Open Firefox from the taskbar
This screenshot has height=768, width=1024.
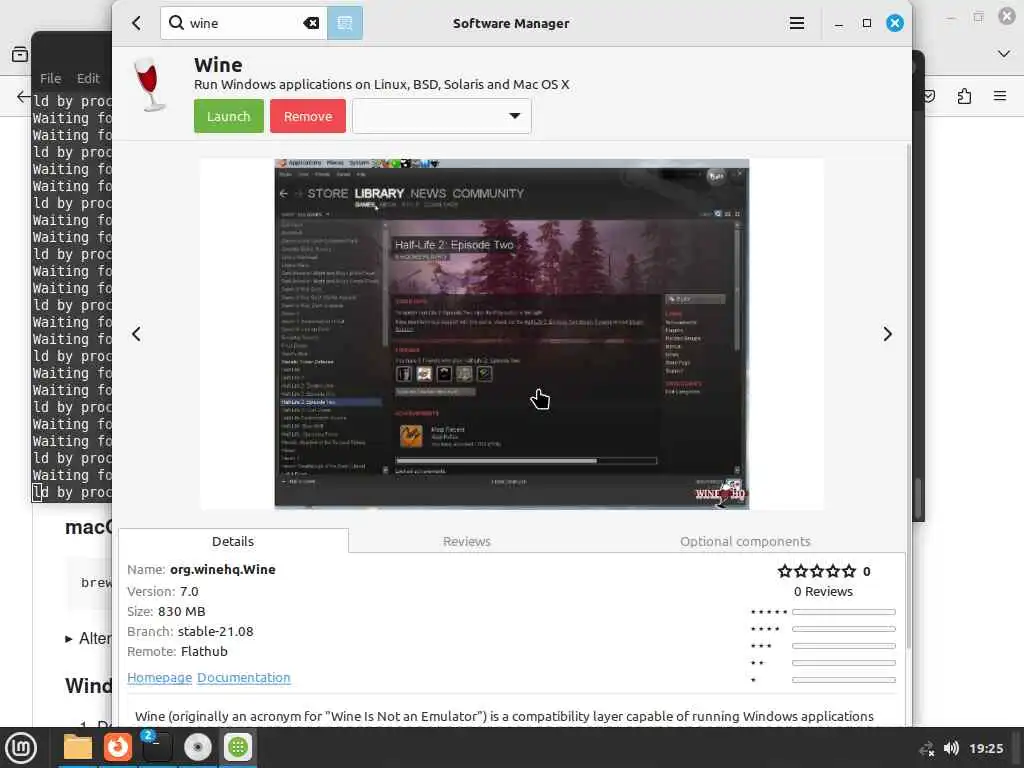point(118,747)
